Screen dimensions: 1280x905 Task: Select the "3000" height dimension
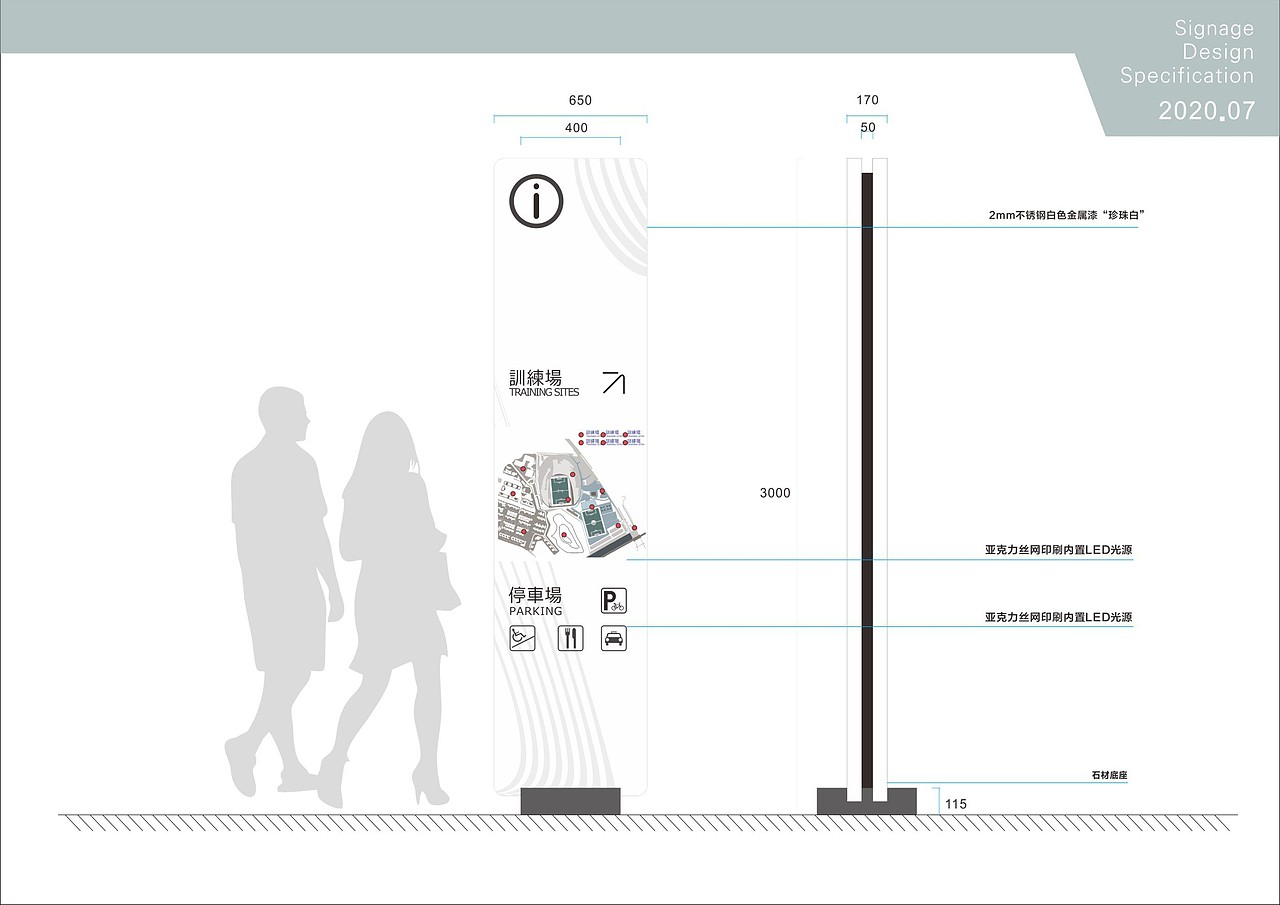pyautogui.click(x=775, y=493)
